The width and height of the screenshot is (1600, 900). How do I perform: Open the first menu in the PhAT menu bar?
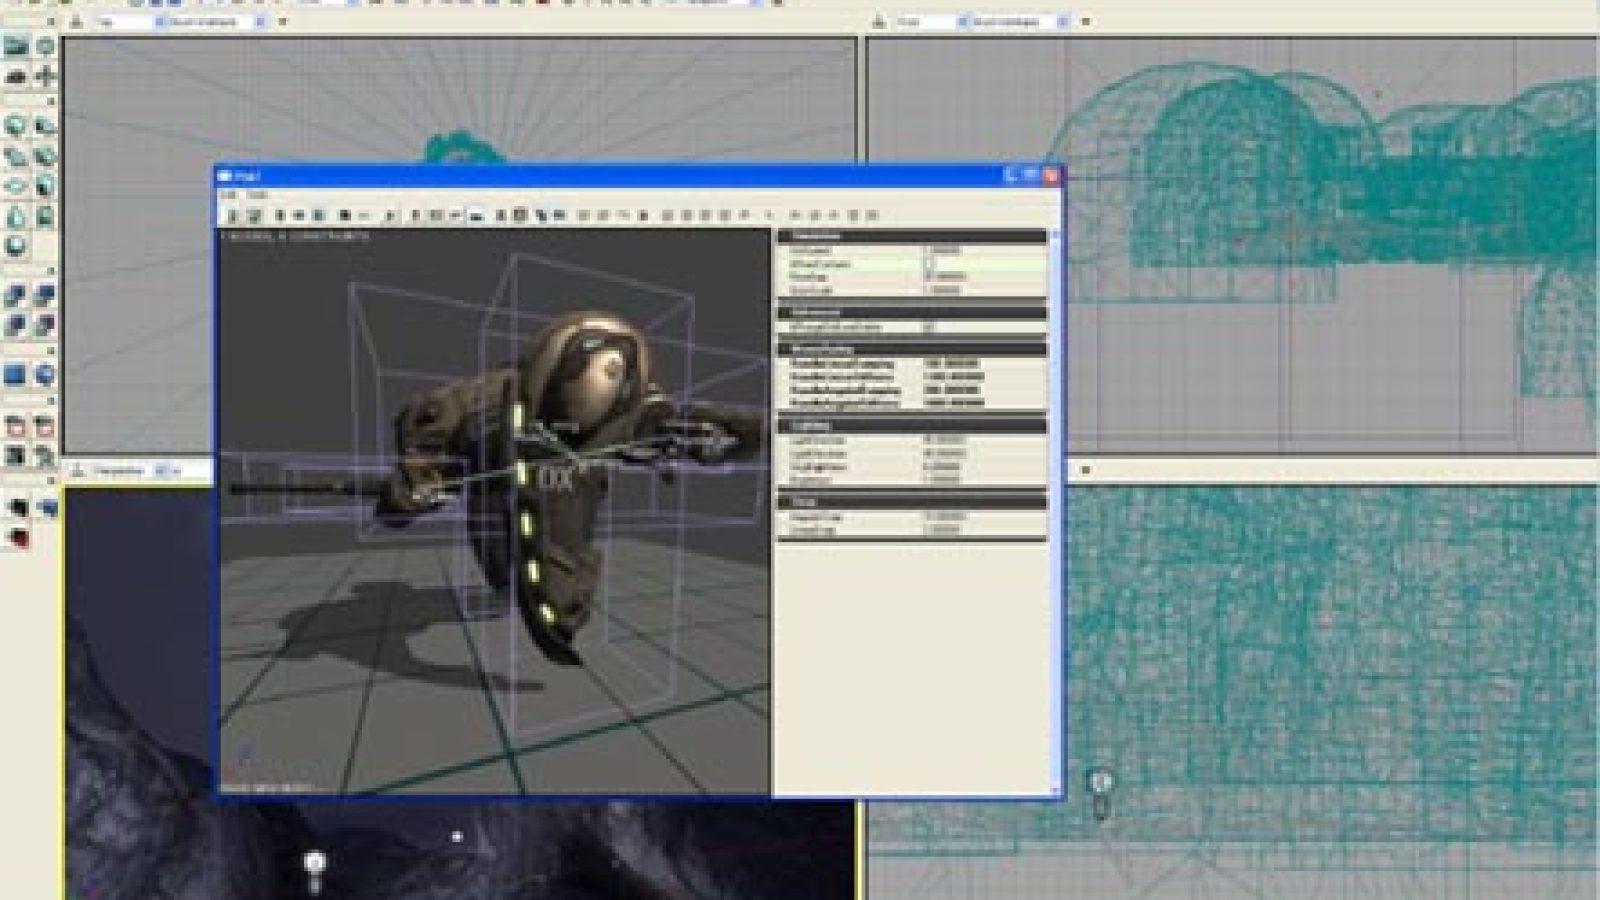pyautogui.click(x=229, y=195)
